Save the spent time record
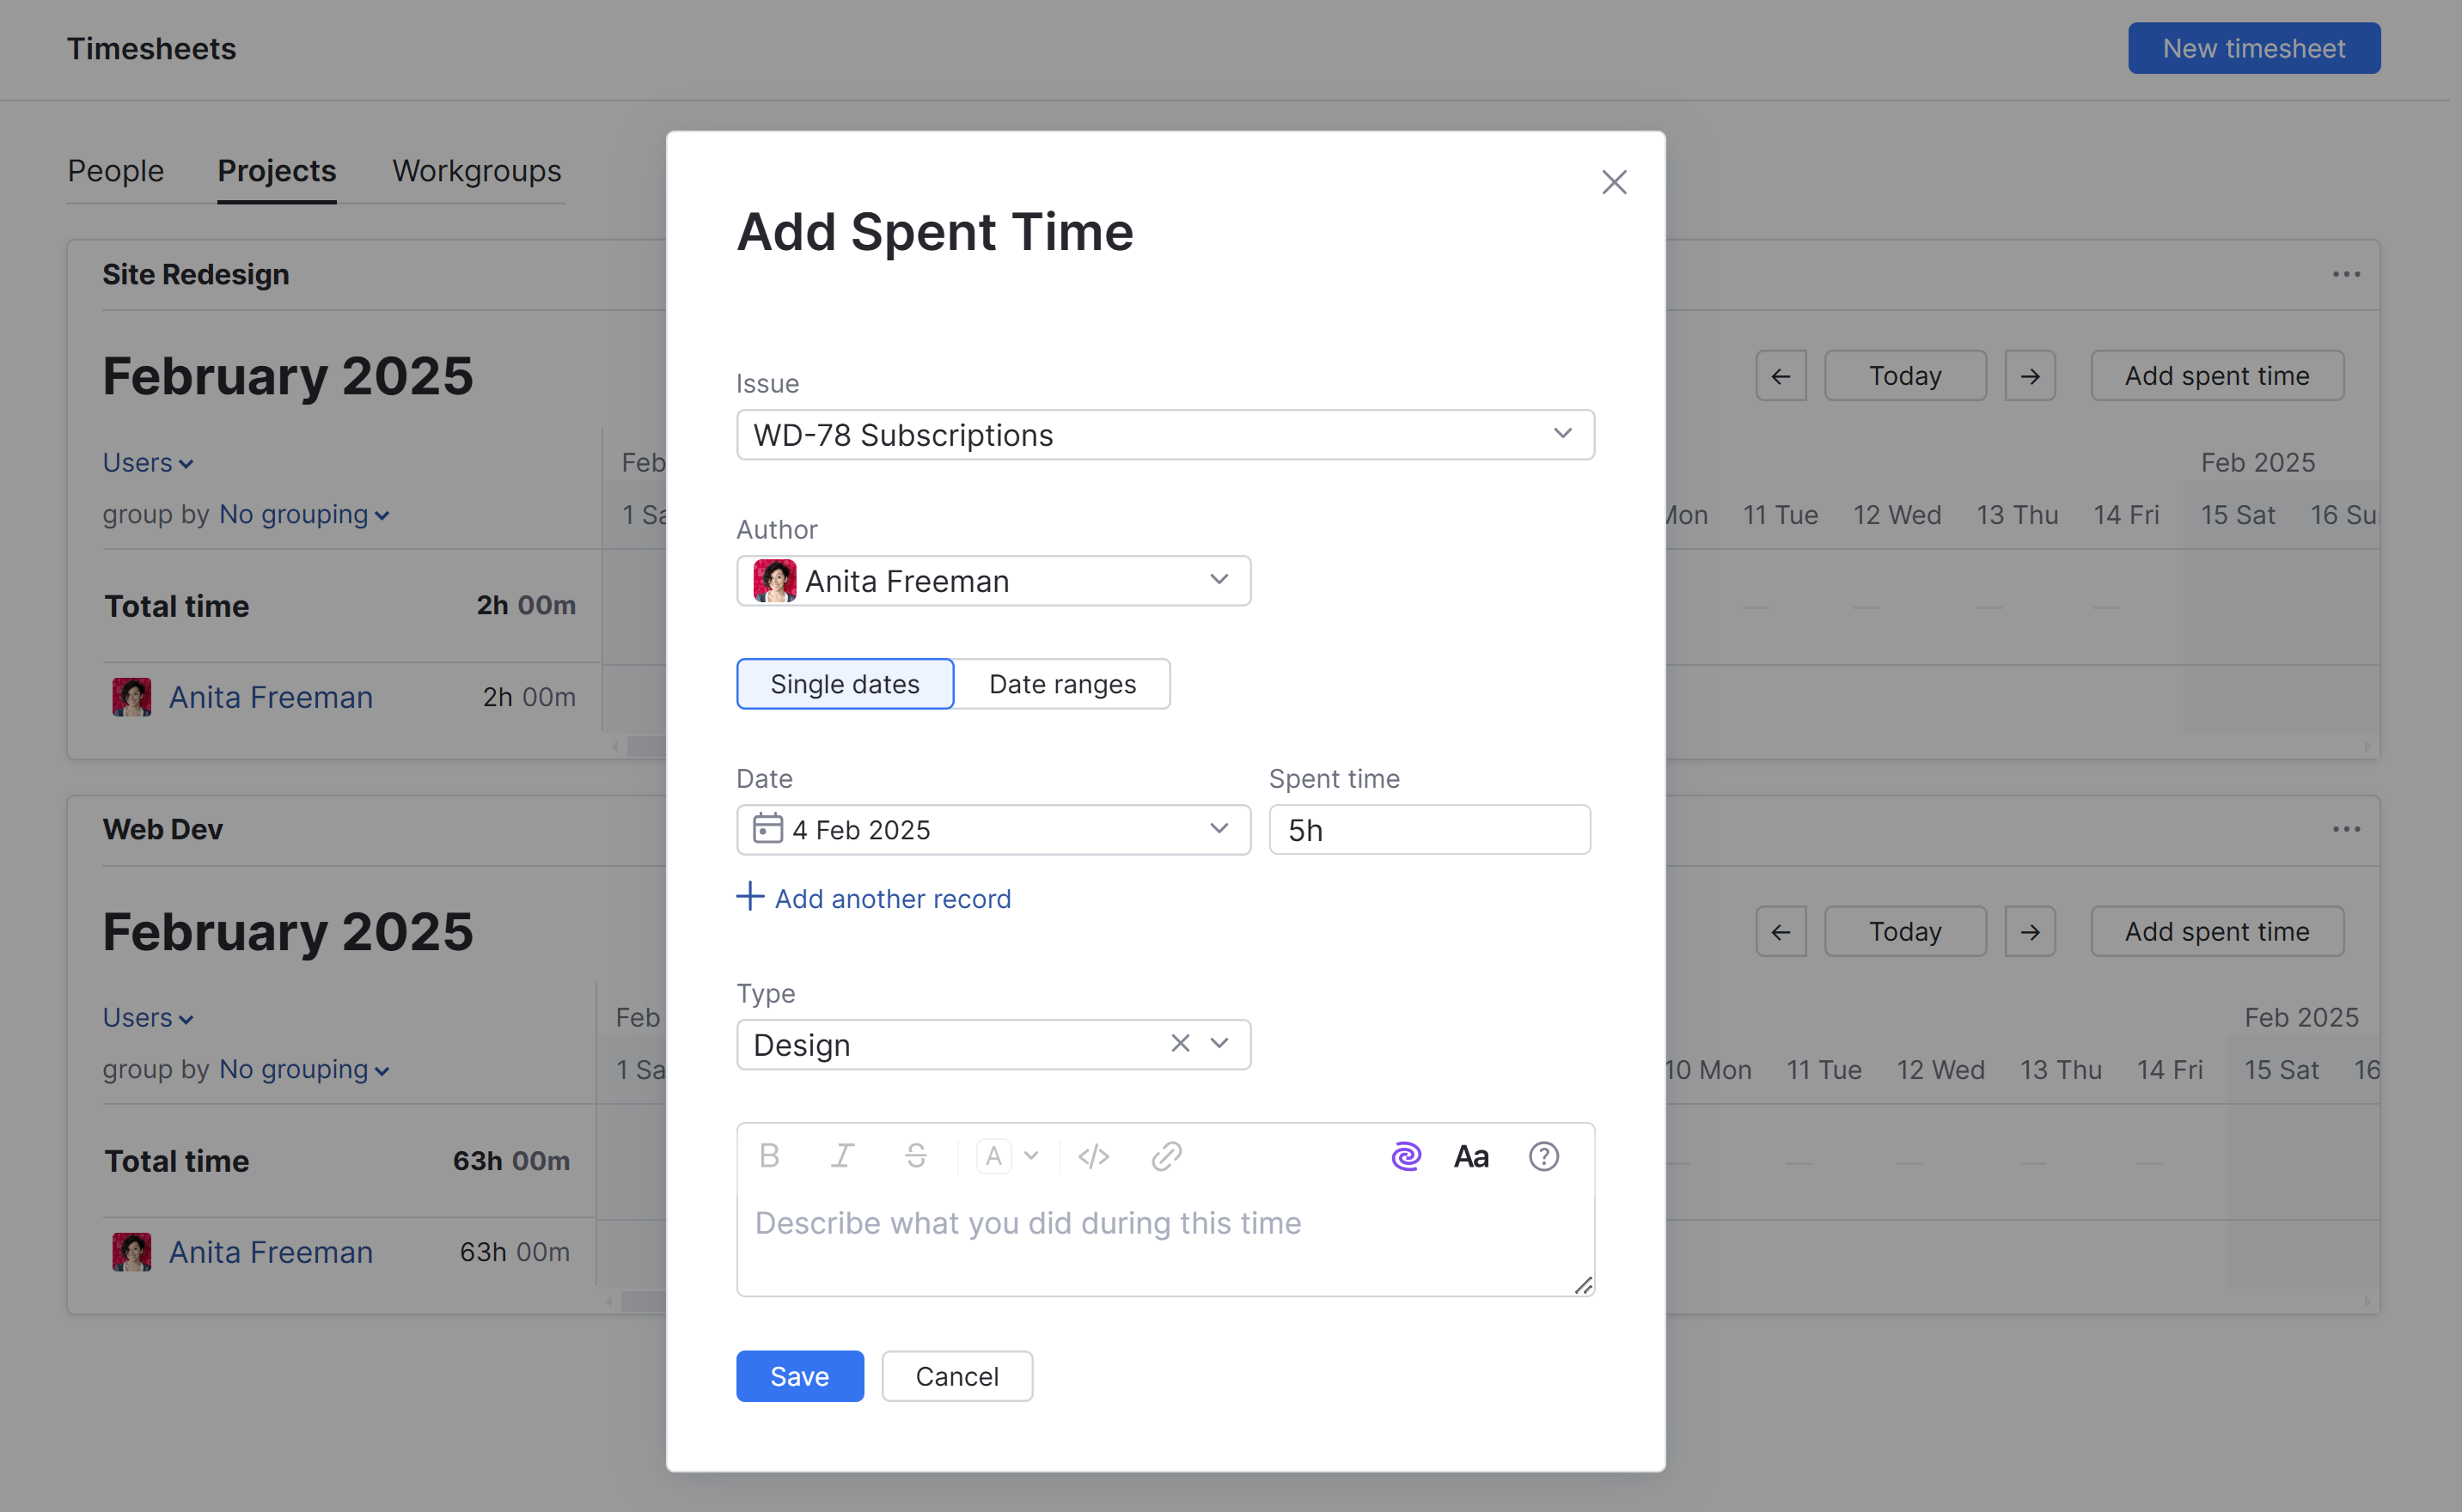2462x1512 pixels. click(x=799, y=1376)
